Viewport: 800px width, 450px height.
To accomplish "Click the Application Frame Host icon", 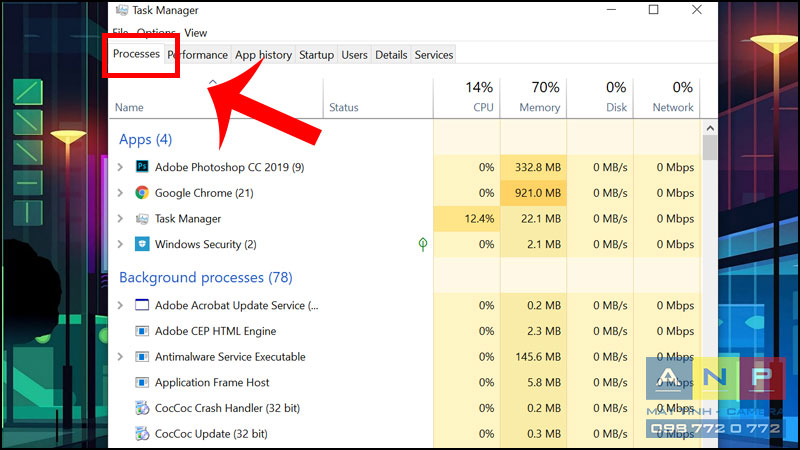I will click(142, 382).
